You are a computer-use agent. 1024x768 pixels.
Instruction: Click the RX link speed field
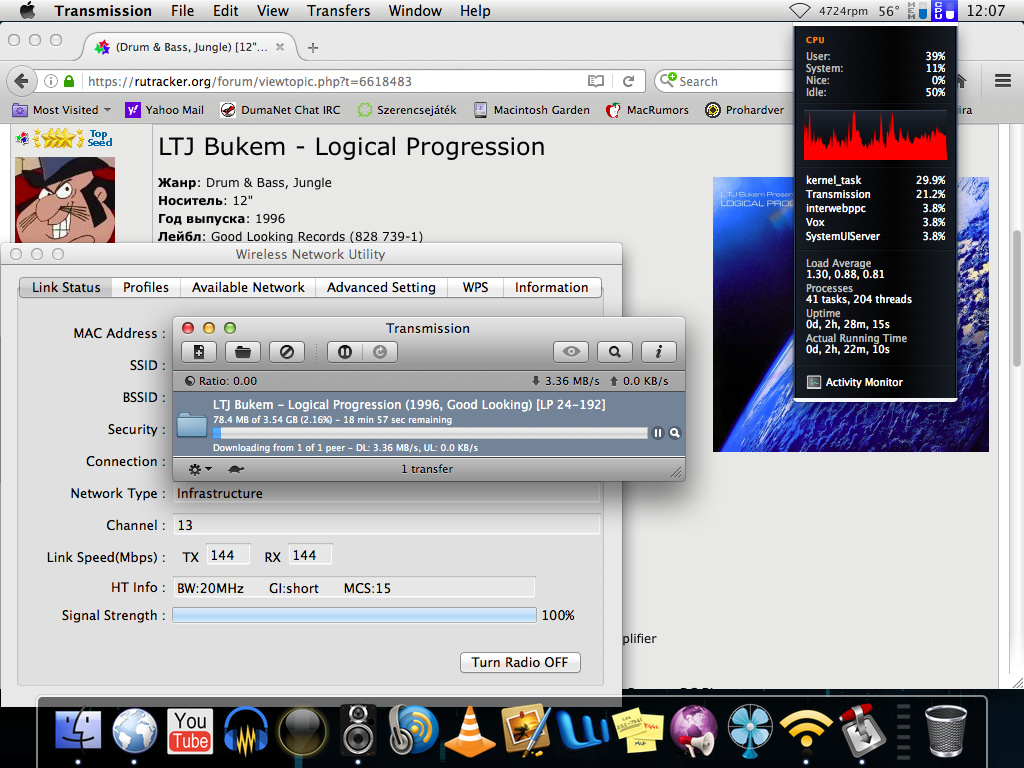coord(310,555)
